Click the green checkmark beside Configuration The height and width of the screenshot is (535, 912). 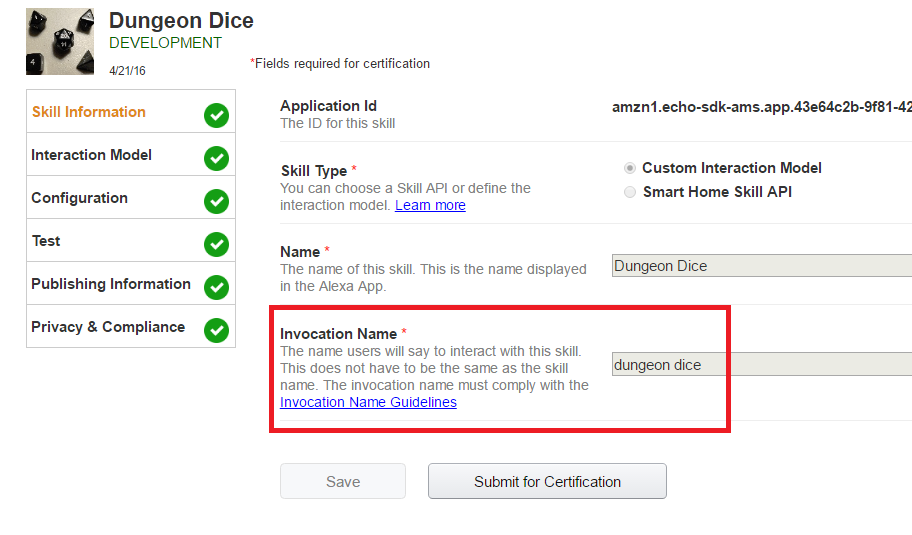coord(216,201)
